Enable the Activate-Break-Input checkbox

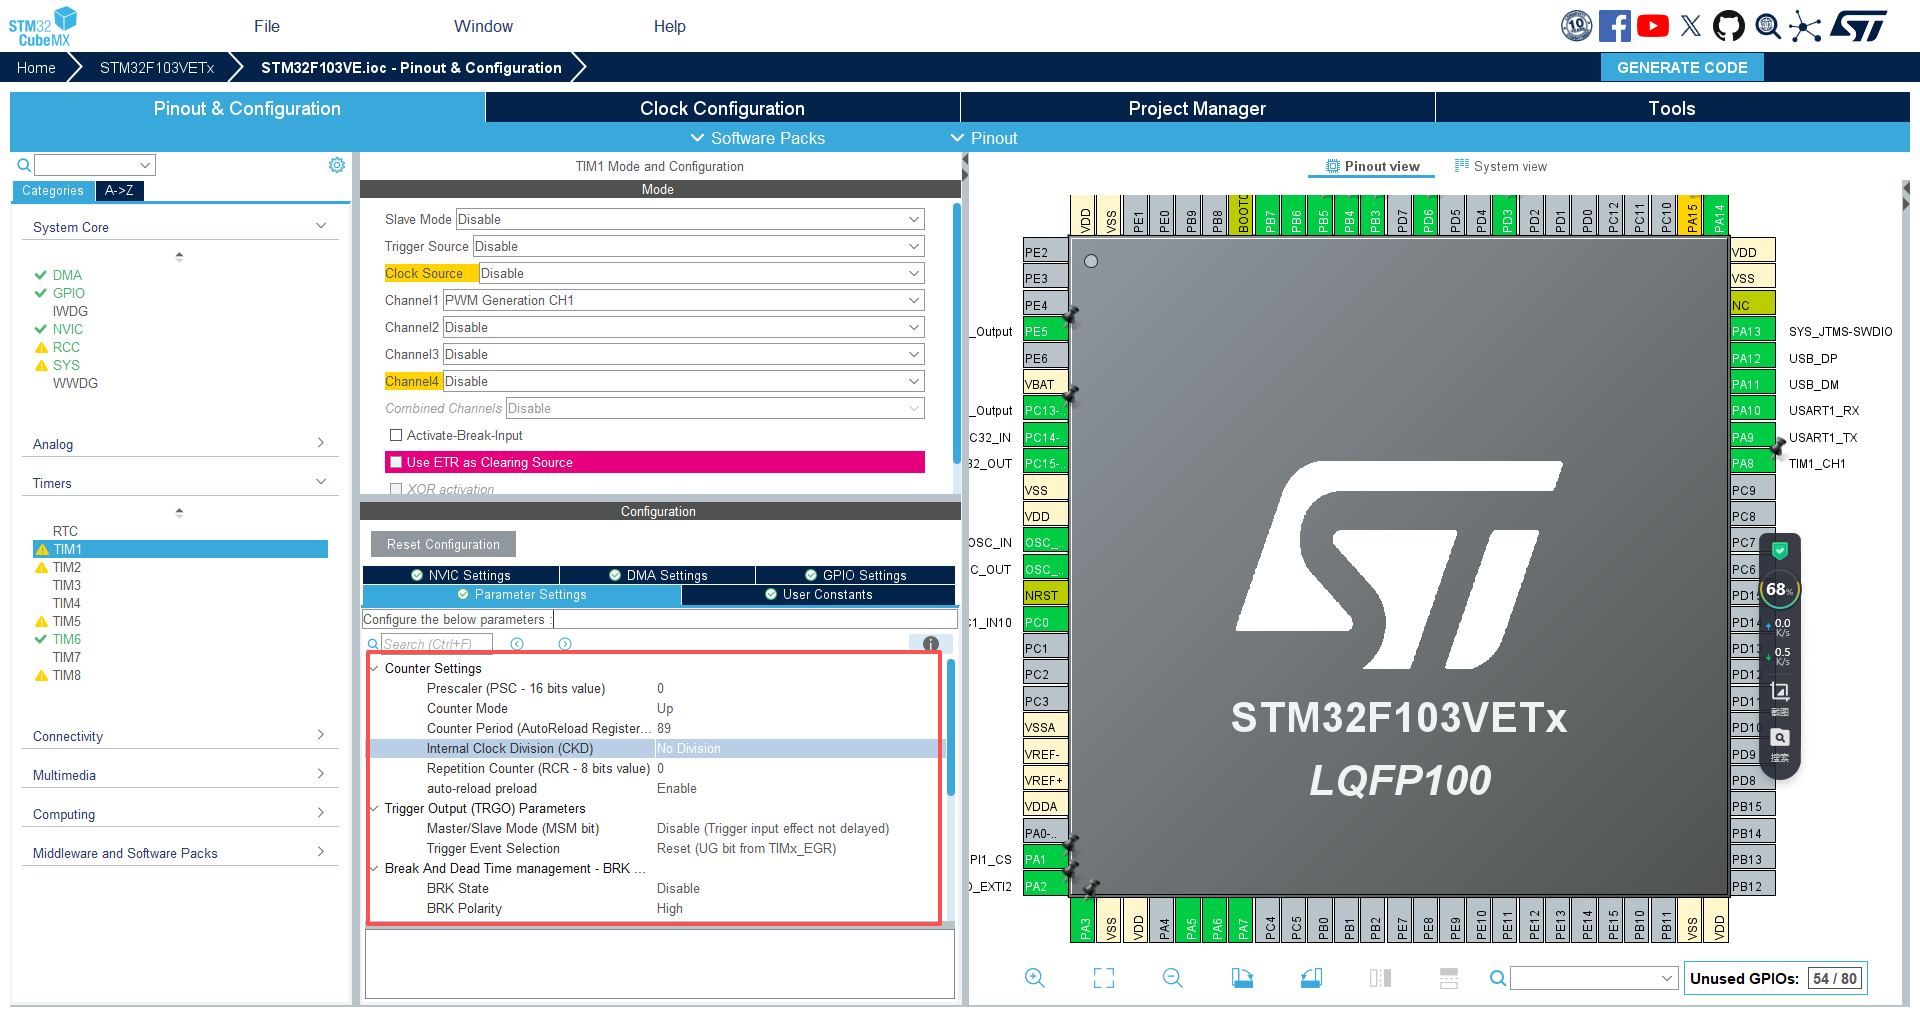396,436
